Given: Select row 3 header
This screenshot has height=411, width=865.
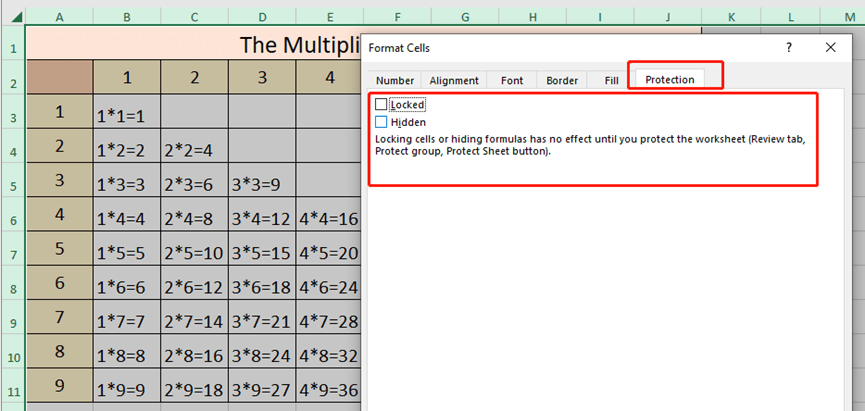Looking at the screenshot, I should pos(13,111).
